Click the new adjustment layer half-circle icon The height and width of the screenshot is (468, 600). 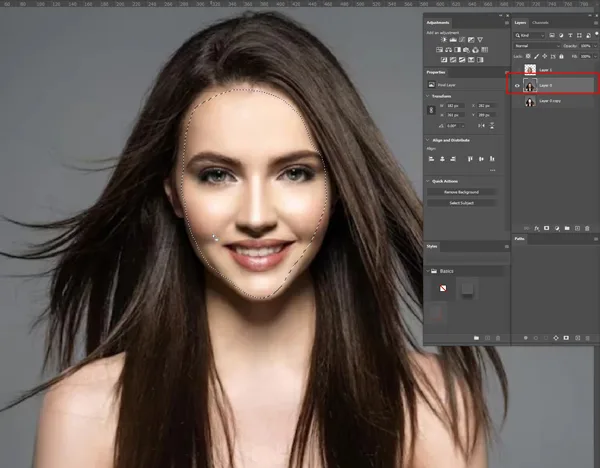point(556,229)
